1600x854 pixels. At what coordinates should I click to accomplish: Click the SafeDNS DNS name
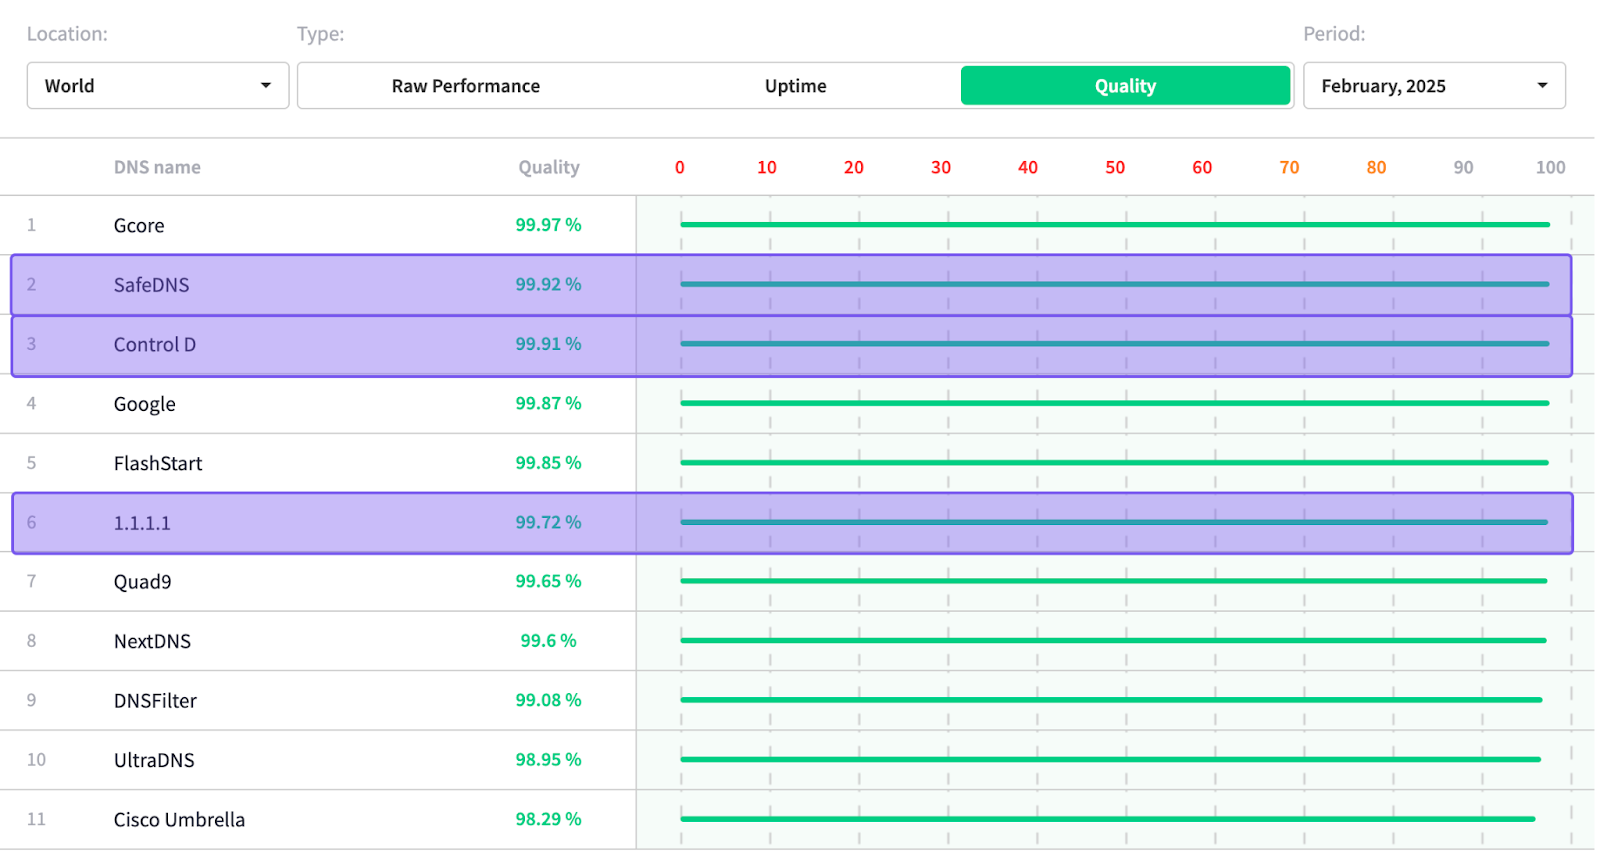pyautogui.click(x=151, y=285)
